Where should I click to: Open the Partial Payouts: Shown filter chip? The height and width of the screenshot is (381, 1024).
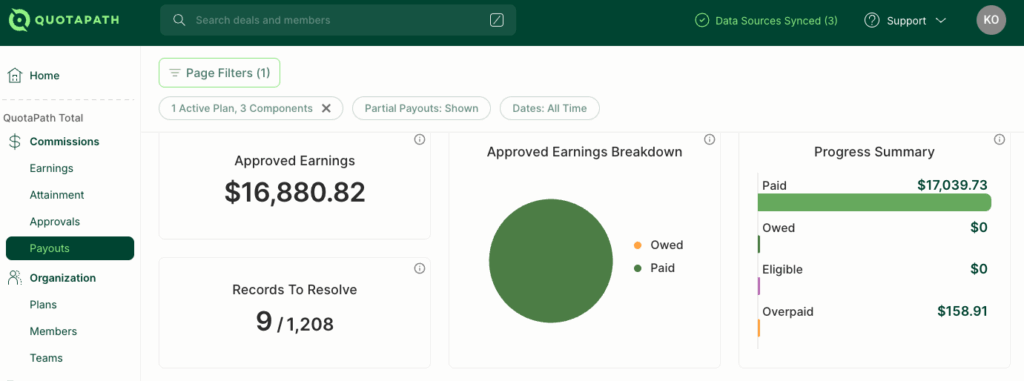tap(422, 108)
